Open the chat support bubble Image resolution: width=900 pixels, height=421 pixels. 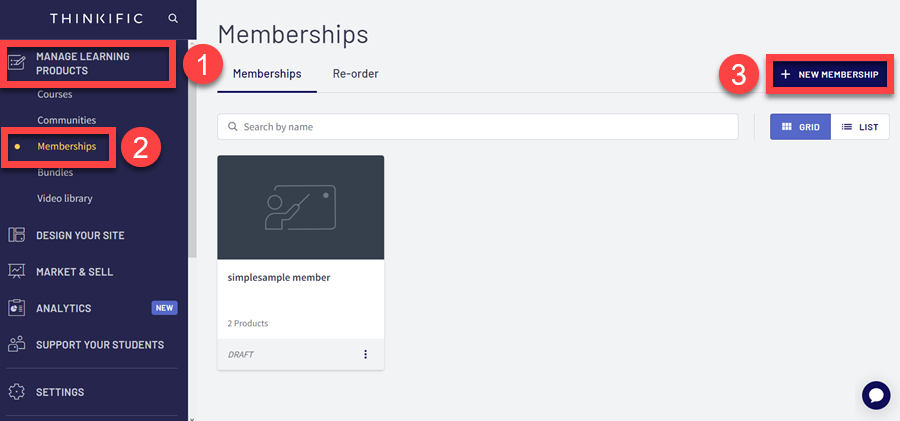(x=875, y=395)
